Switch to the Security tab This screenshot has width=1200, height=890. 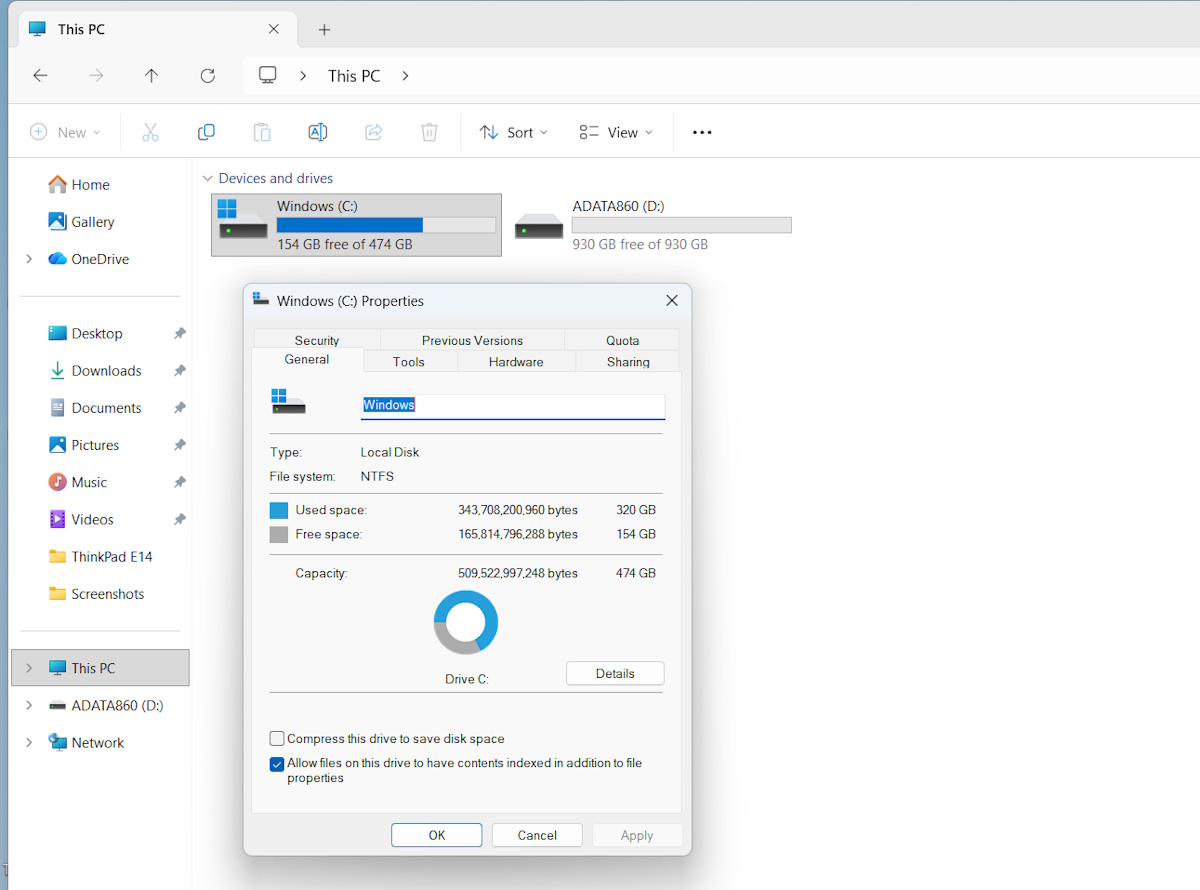point(317,340)
